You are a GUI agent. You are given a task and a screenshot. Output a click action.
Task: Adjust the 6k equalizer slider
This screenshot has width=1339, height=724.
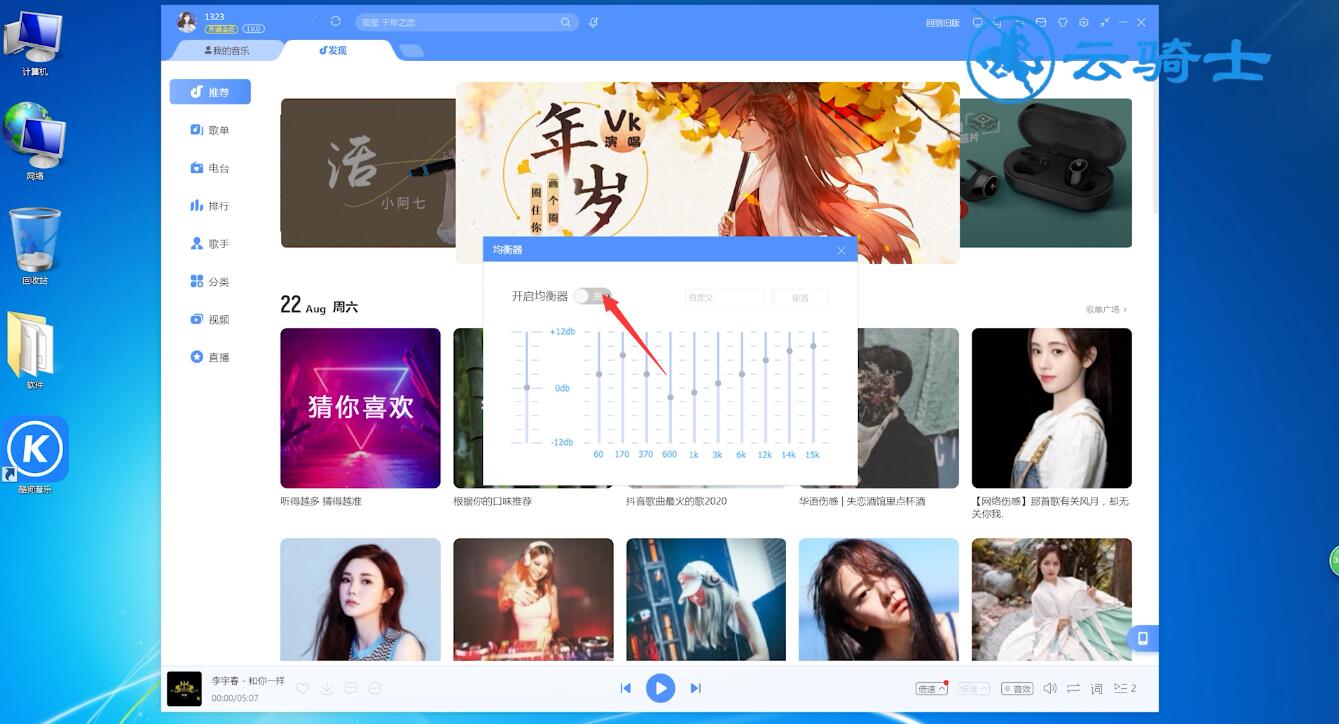tap(741, 387)
